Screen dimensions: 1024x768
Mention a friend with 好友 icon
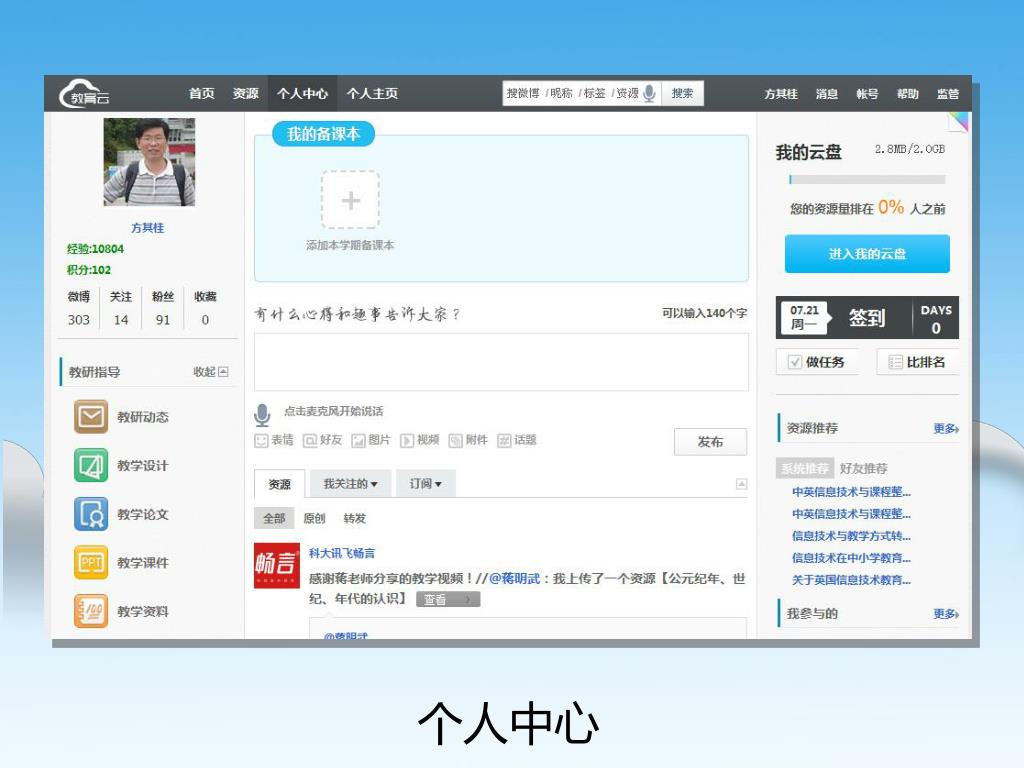pyautogui.click(x=310, y=441)
